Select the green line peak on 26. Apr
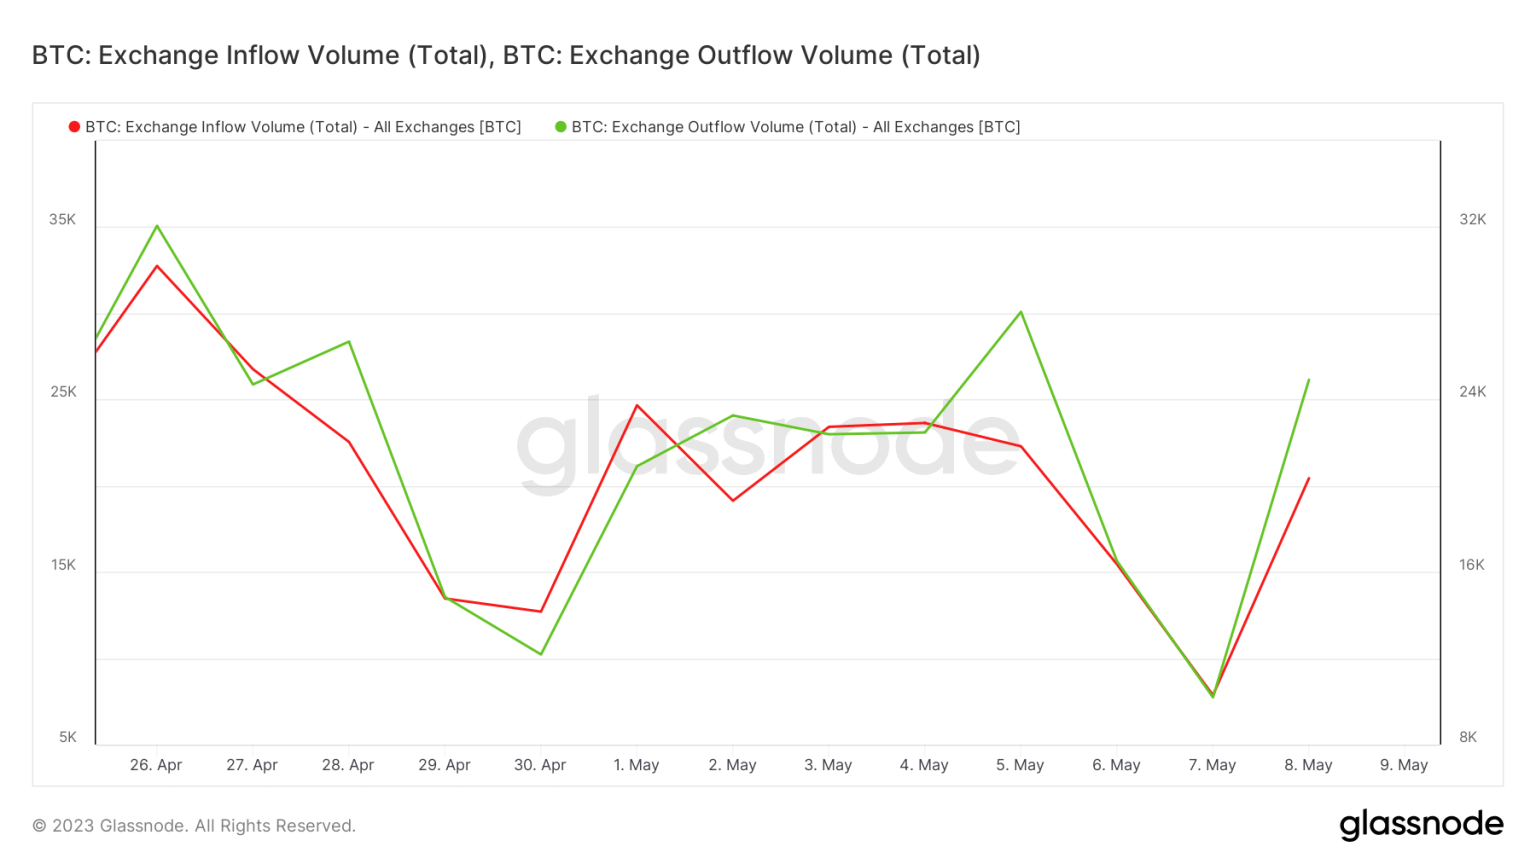Image resolution: width=1536 pixels, height=864 pixels. pos(157,226)
